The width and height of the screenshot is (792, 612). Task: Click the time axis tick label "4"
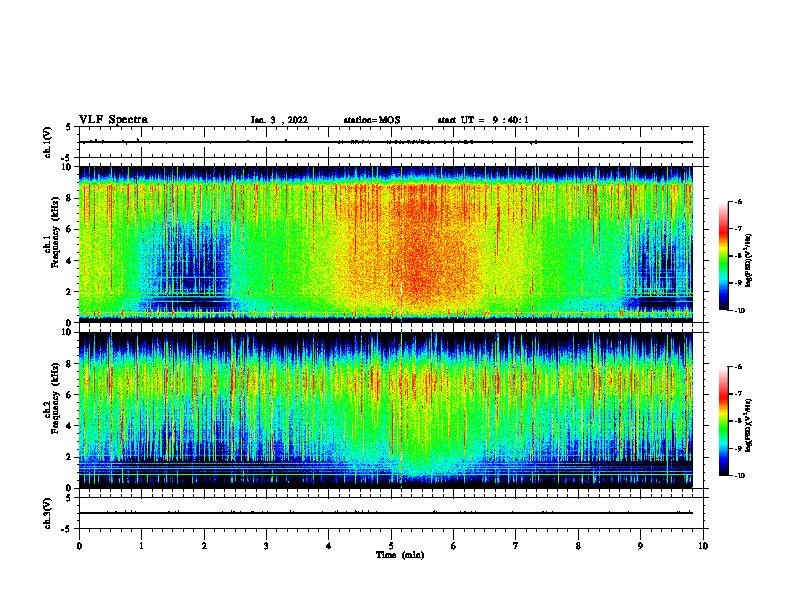(329, 546)
